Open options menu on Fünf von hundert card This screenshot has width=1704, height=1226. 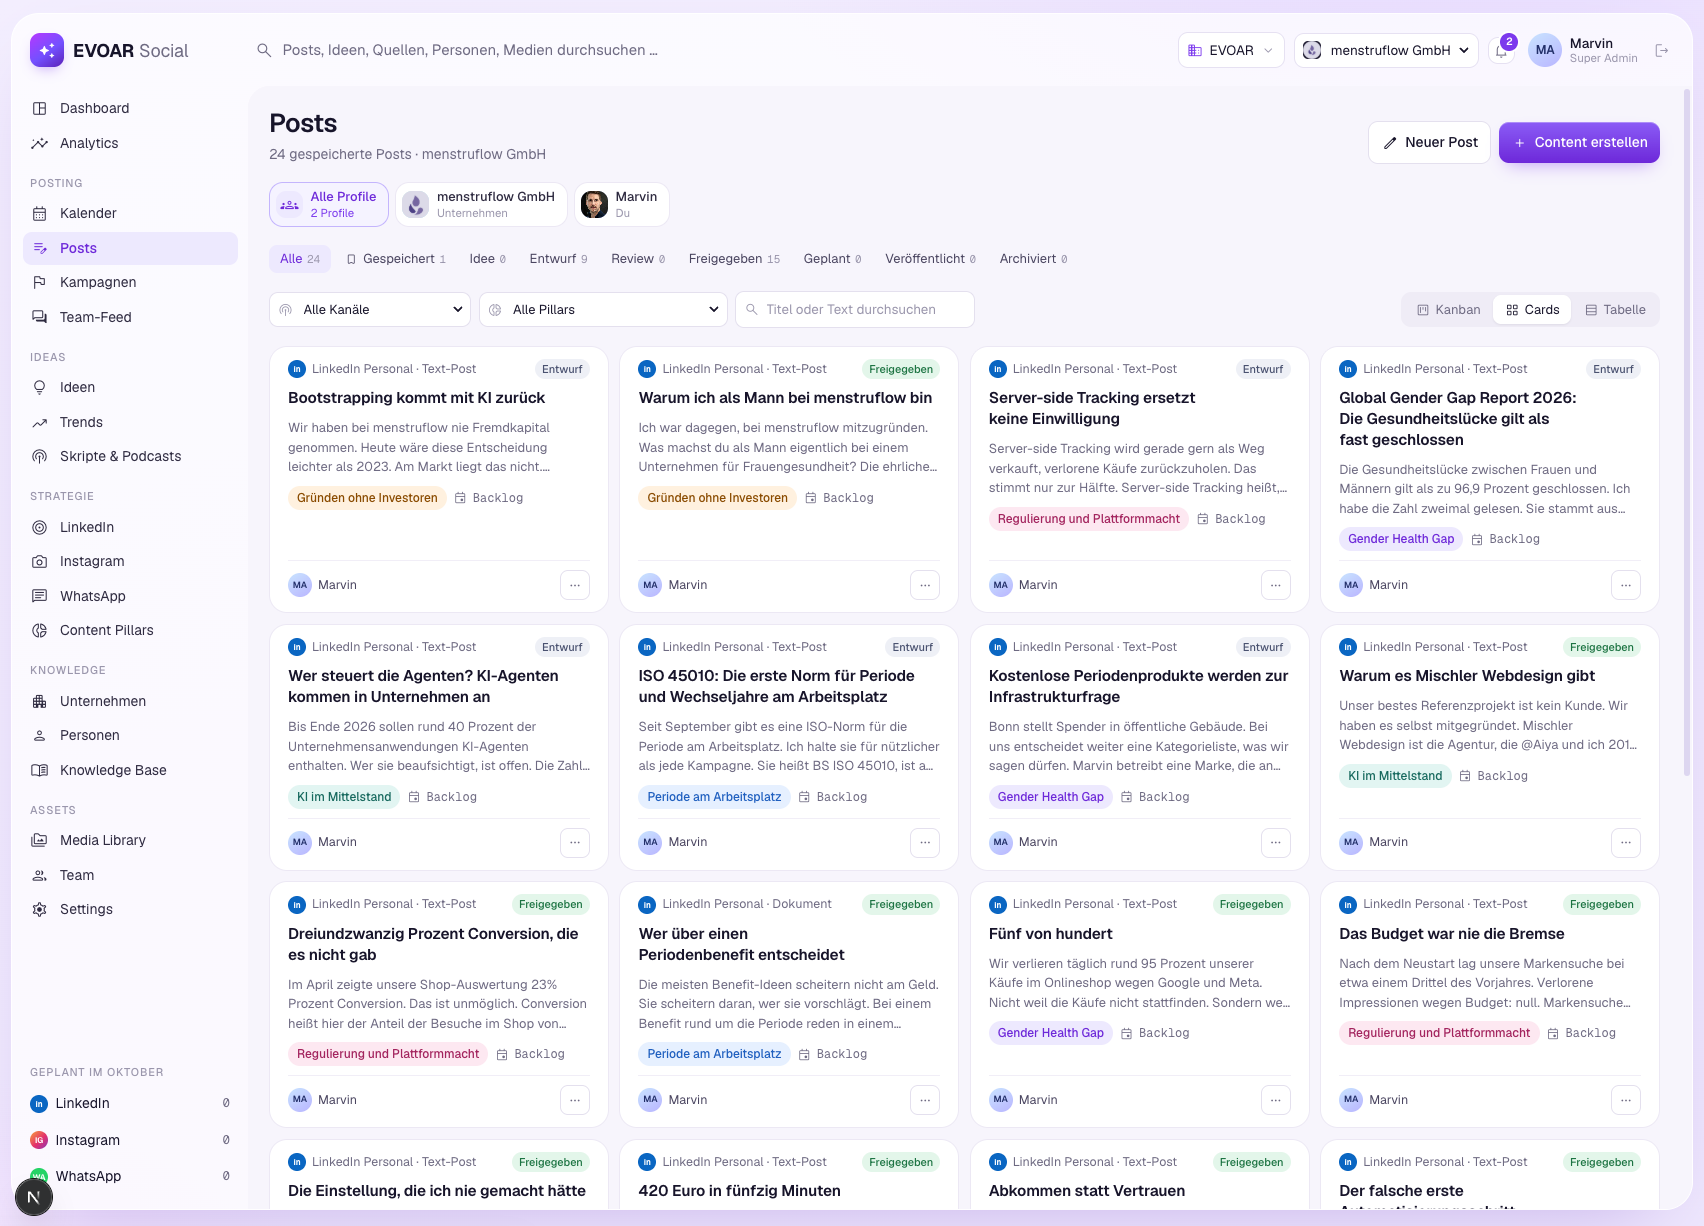click(1276, 1100)
